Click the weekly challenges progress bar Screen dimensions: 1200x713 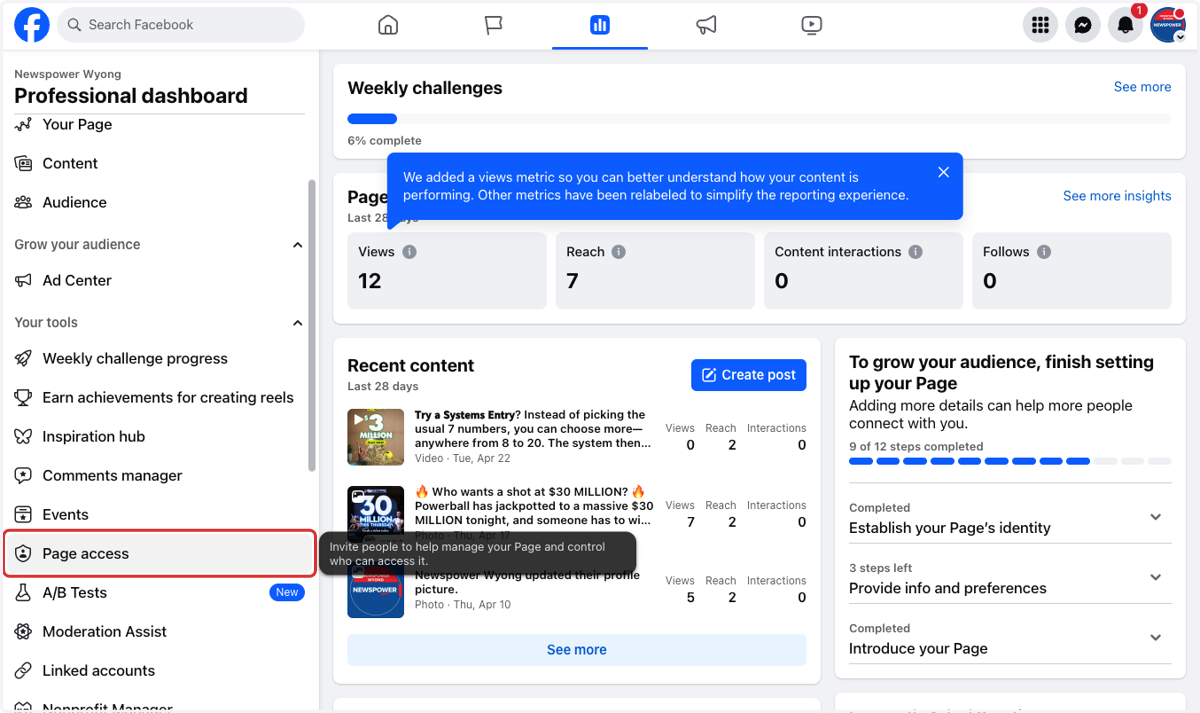759,119
